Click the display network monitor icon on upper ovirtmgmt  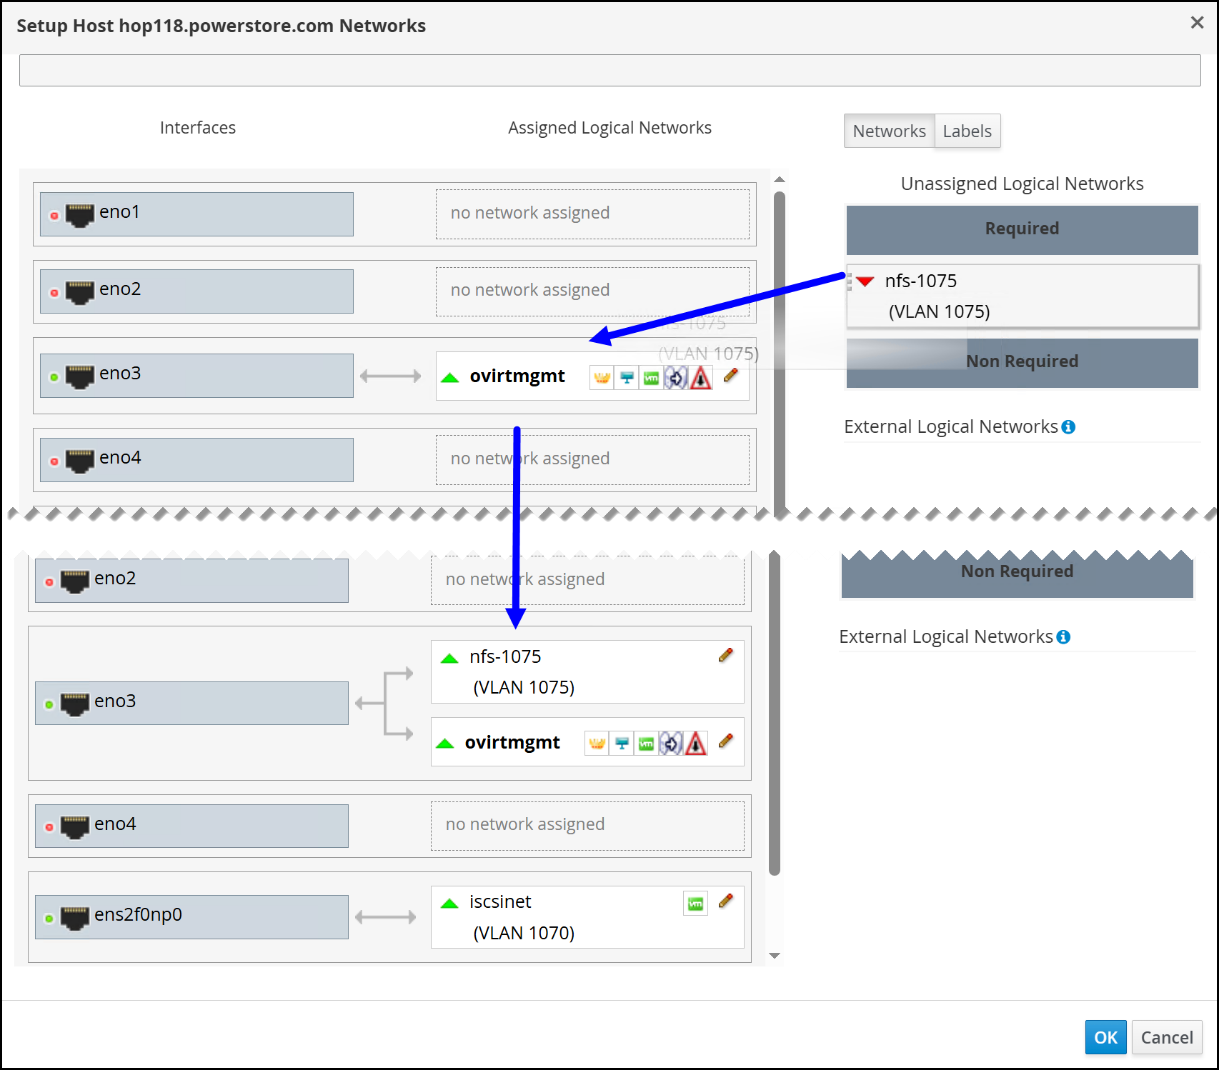[626, 378]
